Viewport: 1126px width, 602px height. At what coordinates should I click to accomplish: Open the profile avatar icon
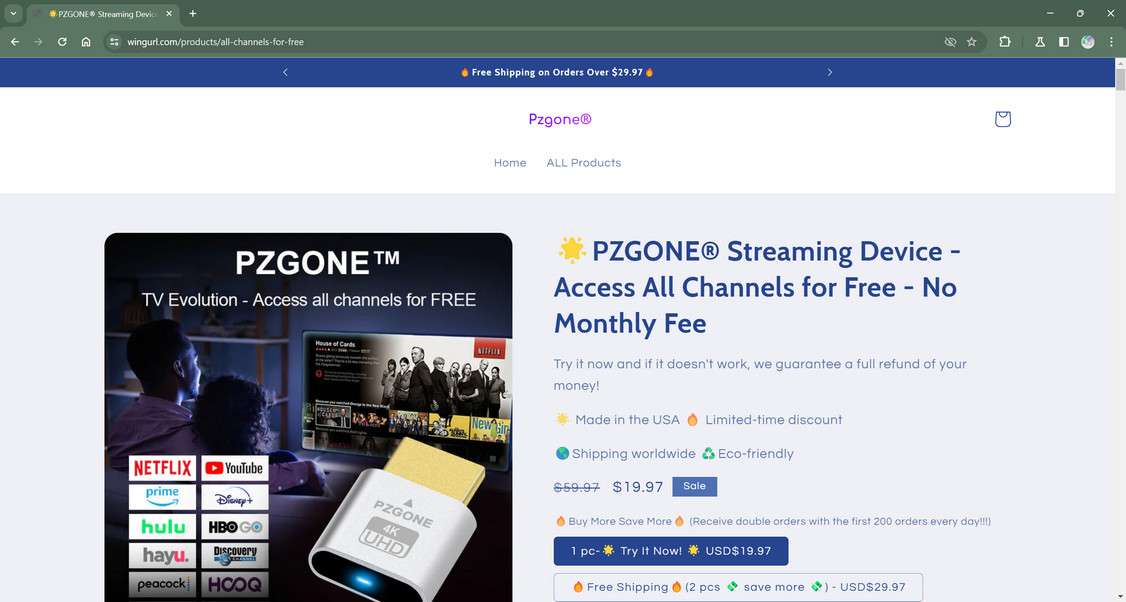(x=1088, y=42)
